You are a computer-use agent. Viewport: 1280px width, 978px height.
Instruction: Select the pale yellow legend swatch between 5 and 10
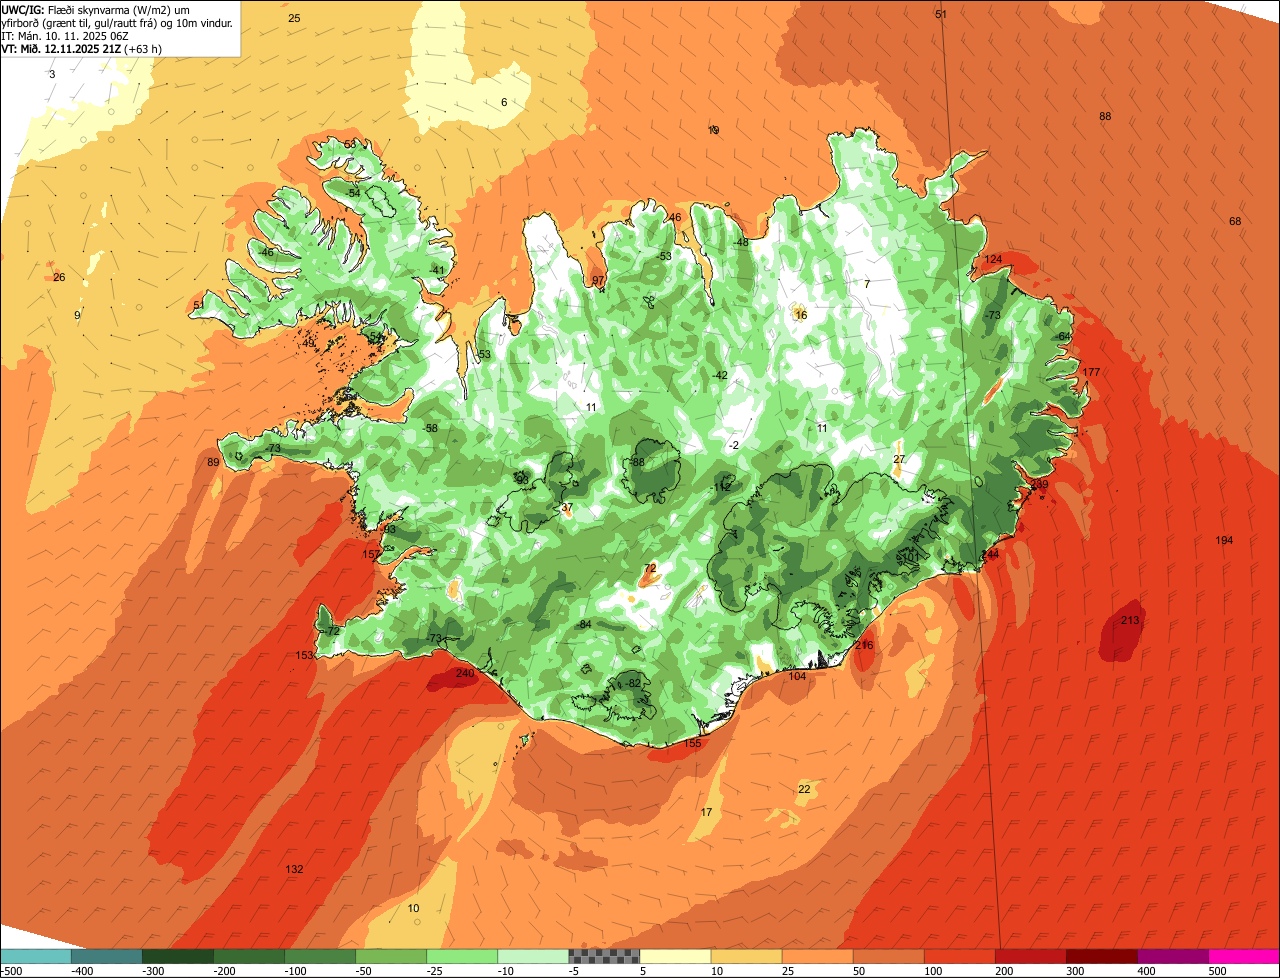[x=675, y=956]
